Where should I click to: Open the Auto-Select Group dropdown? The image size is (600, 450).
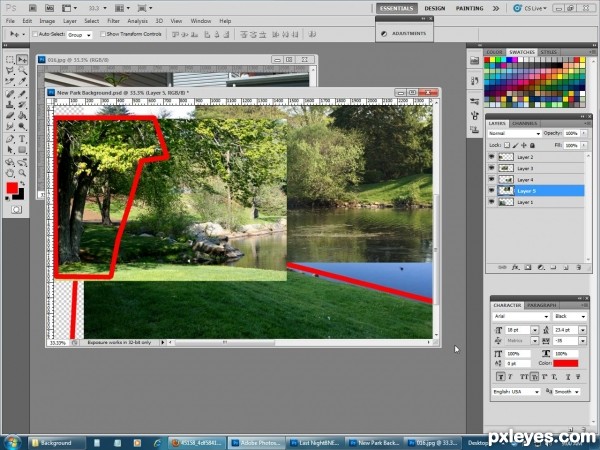tap(79, 35)
